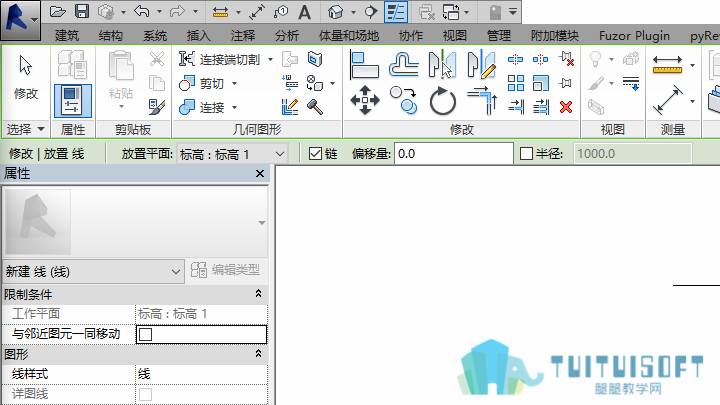Open the 体量和场地 ribbon tab
Viewport: 720px width, 405px height.
tap(349, 35)
